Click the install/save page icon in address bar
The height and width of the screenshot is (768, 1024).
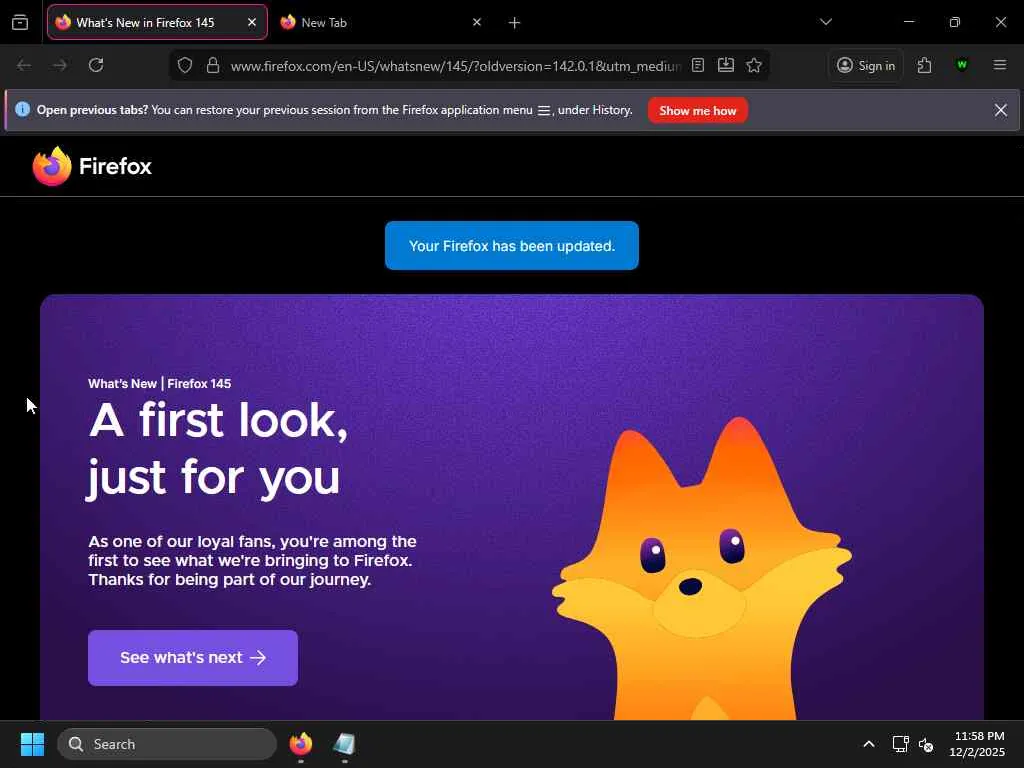(x=726, y=65)
